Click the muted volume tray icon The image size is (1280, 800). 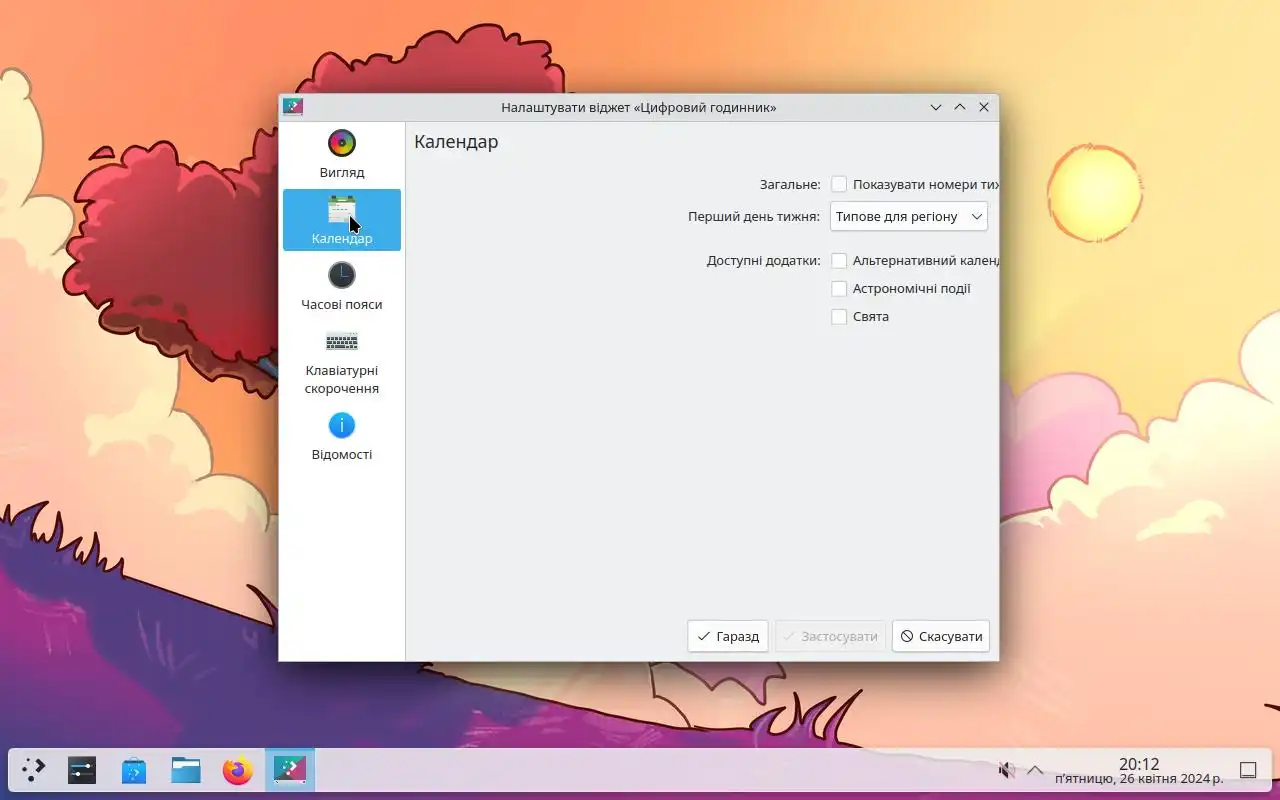1007,770
